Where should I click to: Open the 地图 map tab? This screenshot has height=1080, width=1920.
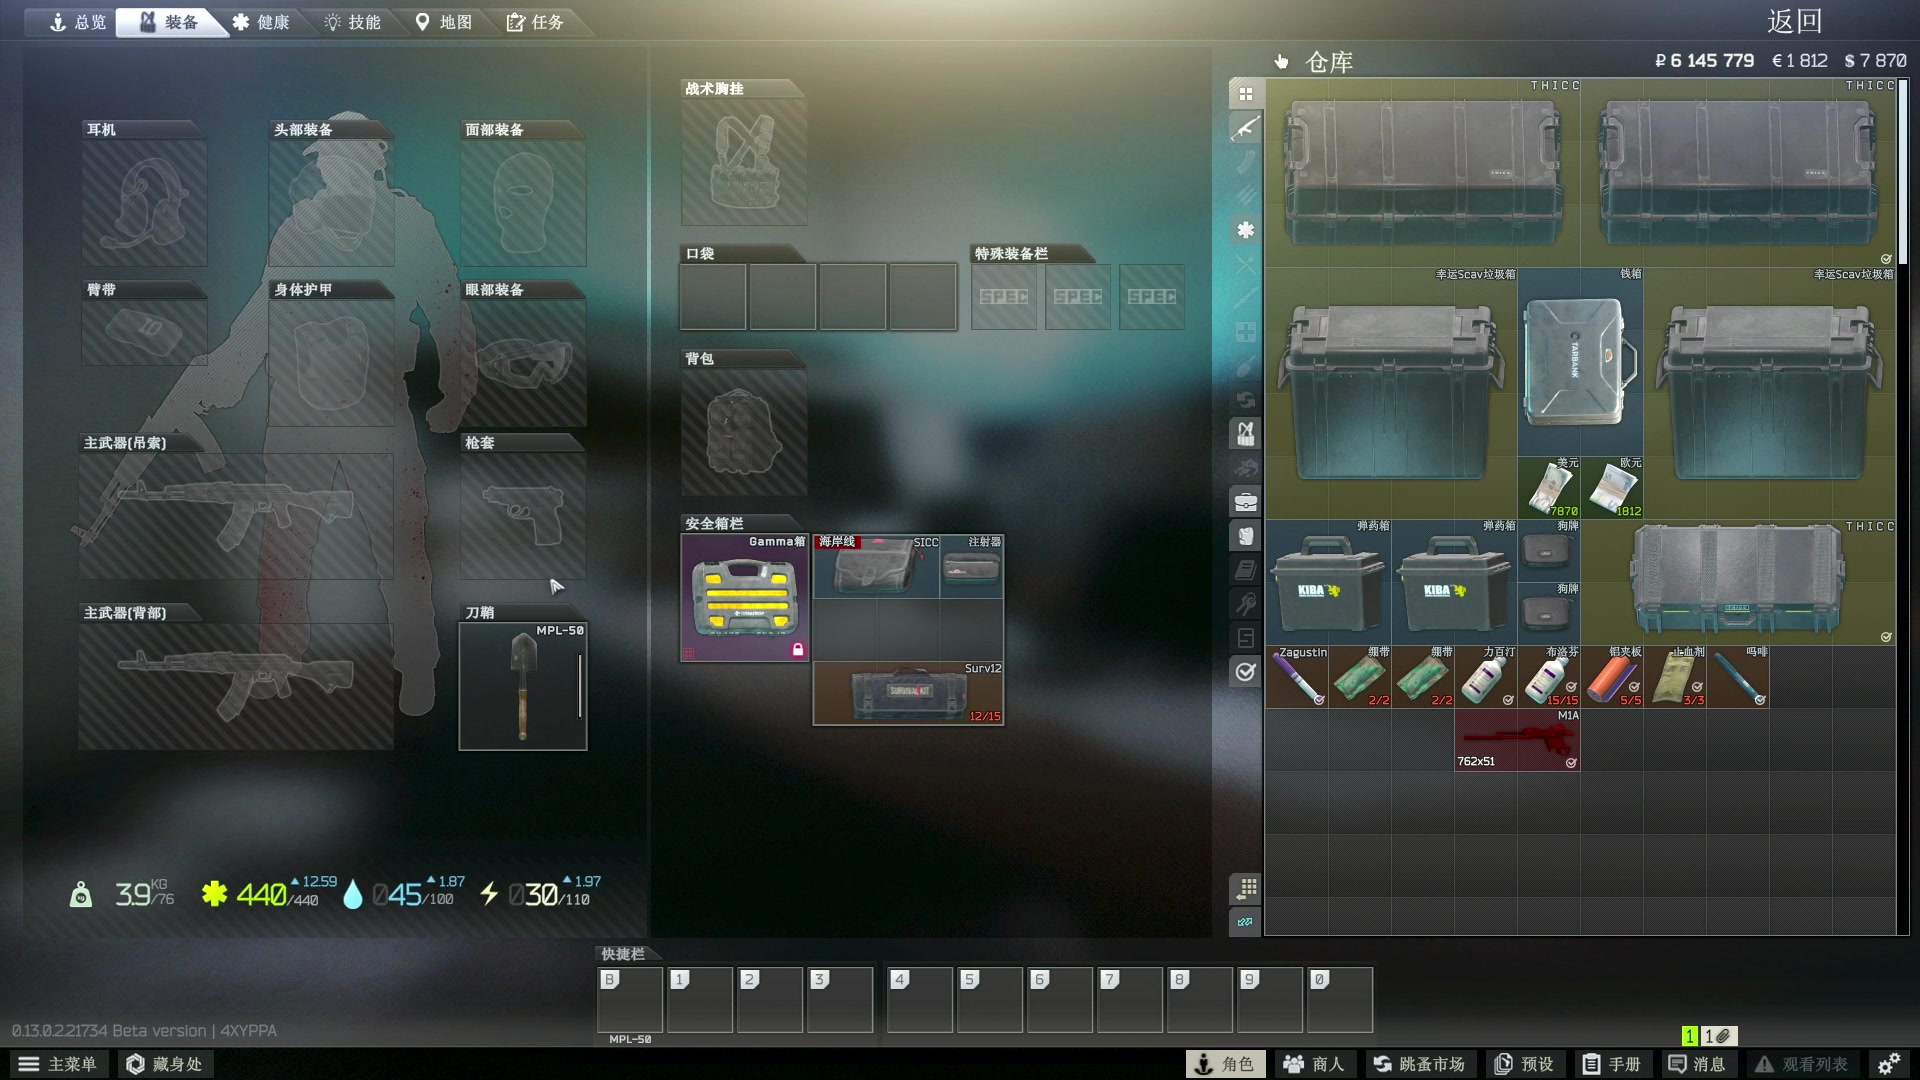443,22
